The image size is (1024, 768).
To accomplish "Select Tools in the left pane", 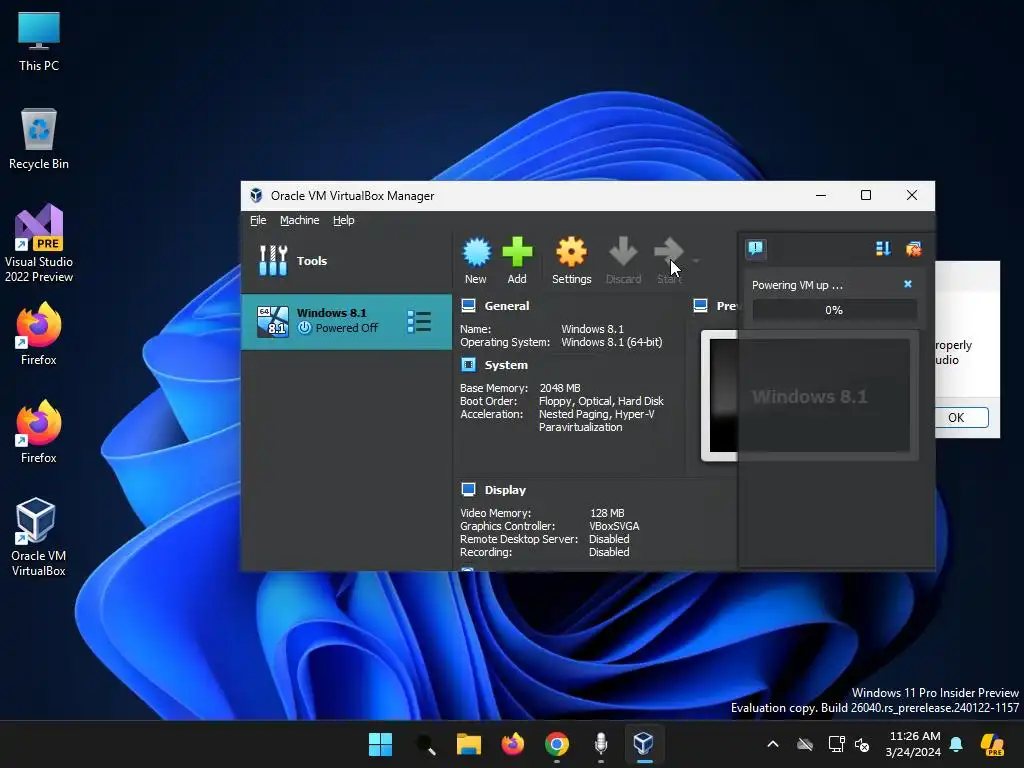I will [346, 261].
